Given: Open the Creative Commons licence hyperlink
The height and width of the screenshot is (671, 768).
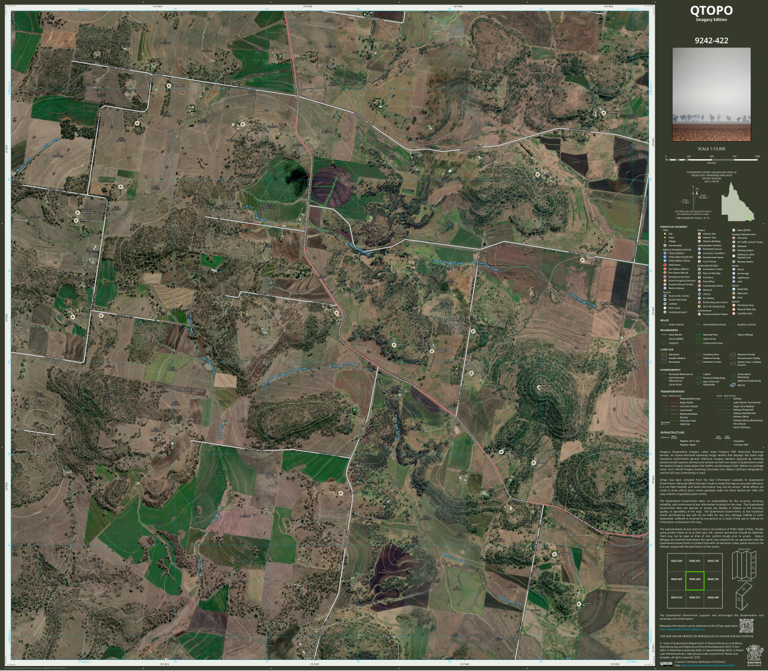Looking at the screenshot, I should pos(708,665).
